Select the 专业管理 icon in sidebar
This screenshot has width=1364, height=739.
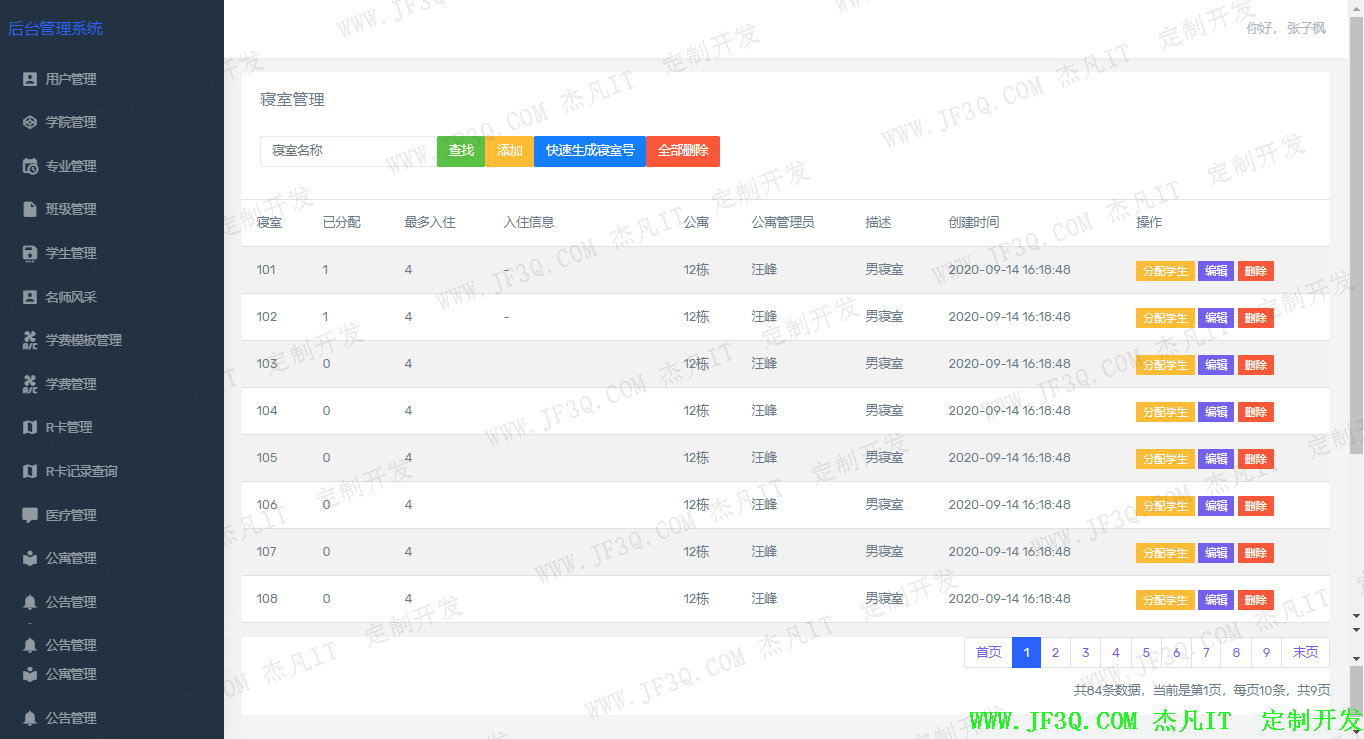[30, 166]
